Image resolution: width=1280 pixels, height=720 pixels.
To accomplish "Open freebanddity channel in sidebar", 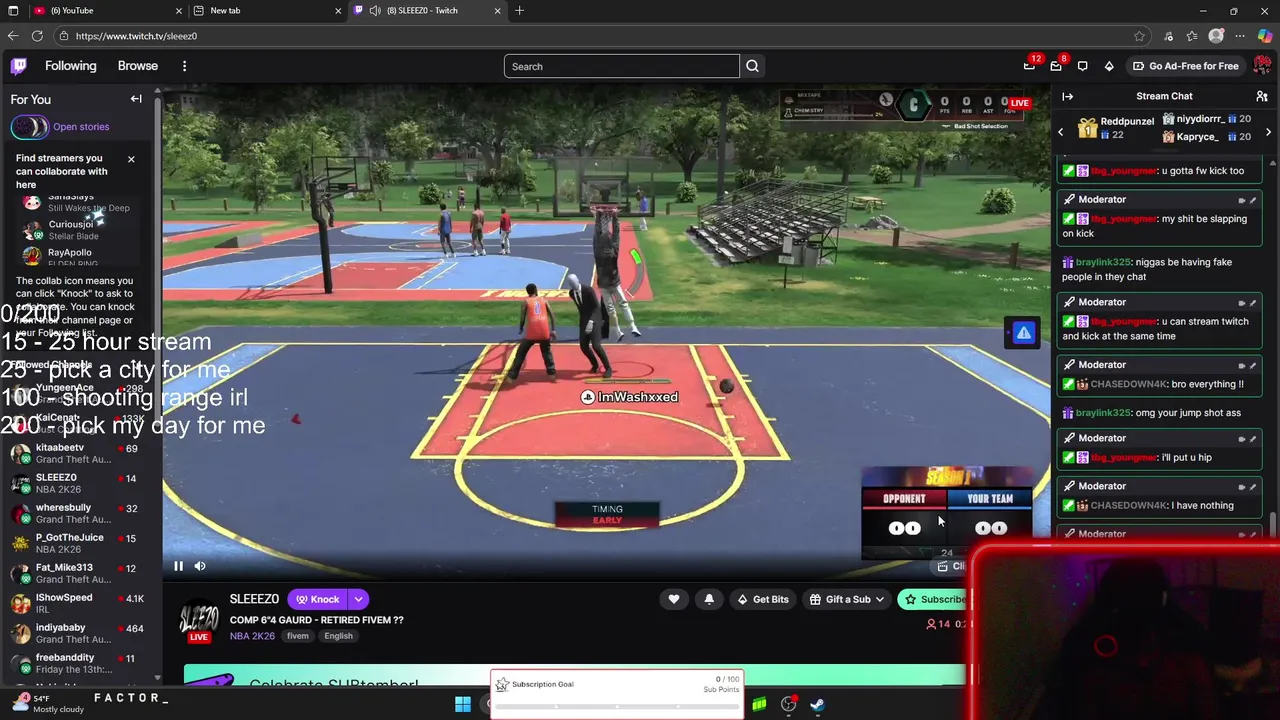I will 78,663.
